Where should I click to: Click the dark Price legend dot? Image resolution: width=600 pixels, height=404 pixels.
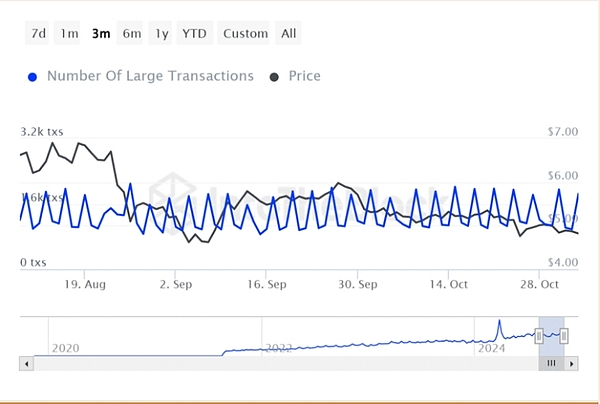coord(274,77)
